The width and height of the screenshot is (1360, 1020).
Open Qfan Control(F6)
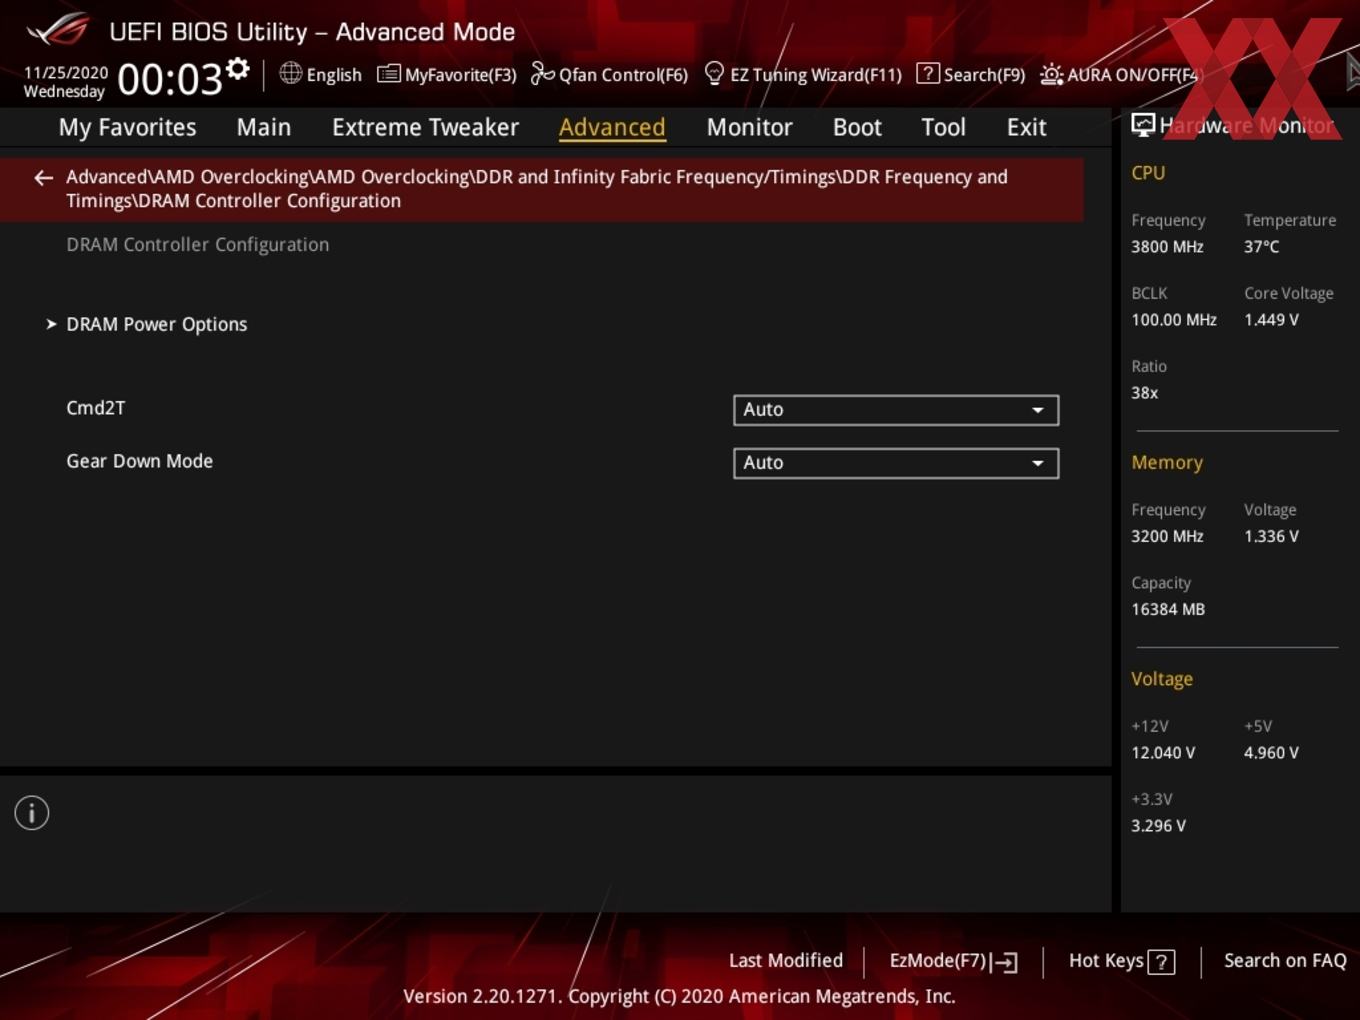[x=609, y=74]
